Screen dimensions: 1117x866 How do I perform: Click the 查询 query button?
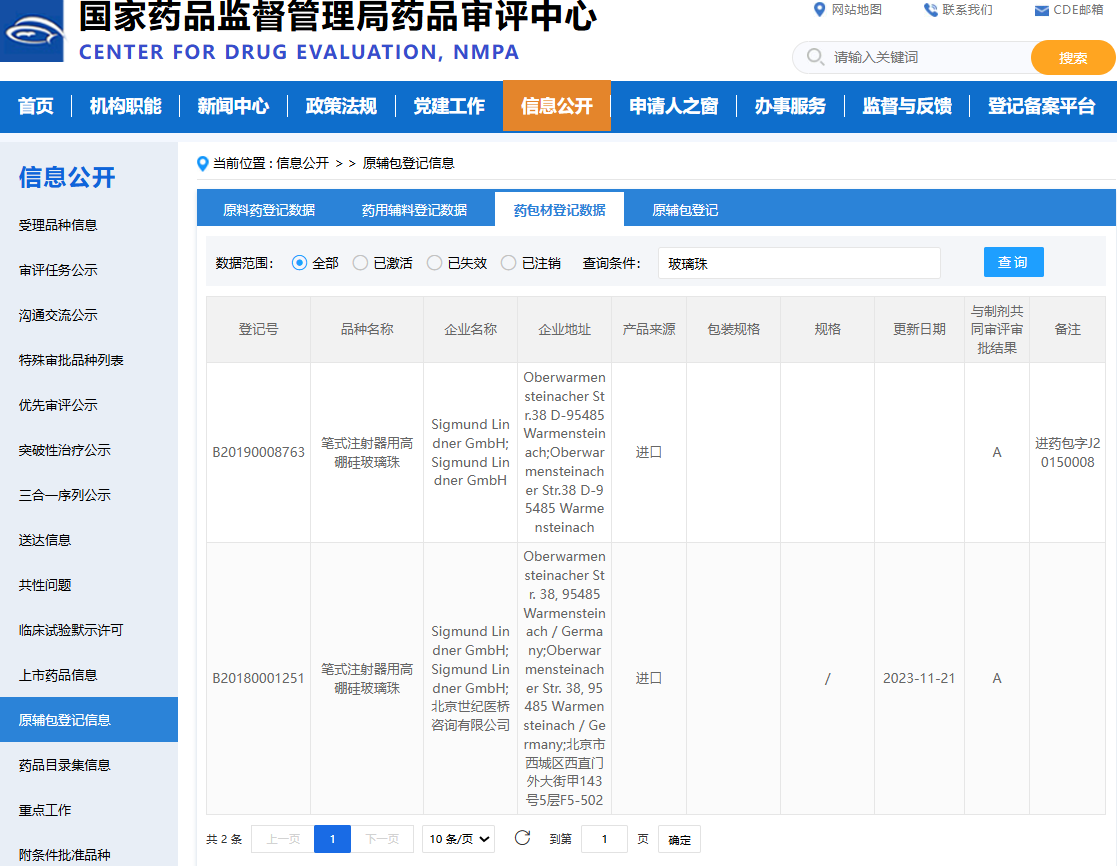coord(1013,262)
